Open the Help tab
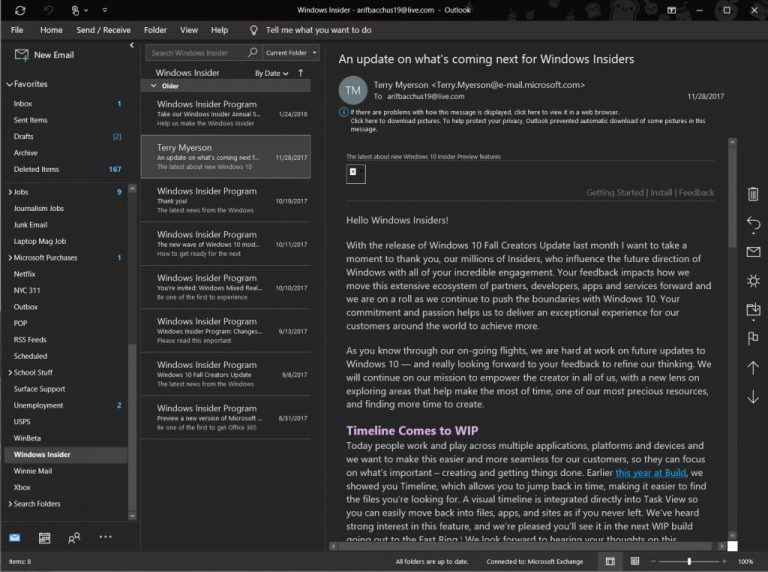 [219, 30]
